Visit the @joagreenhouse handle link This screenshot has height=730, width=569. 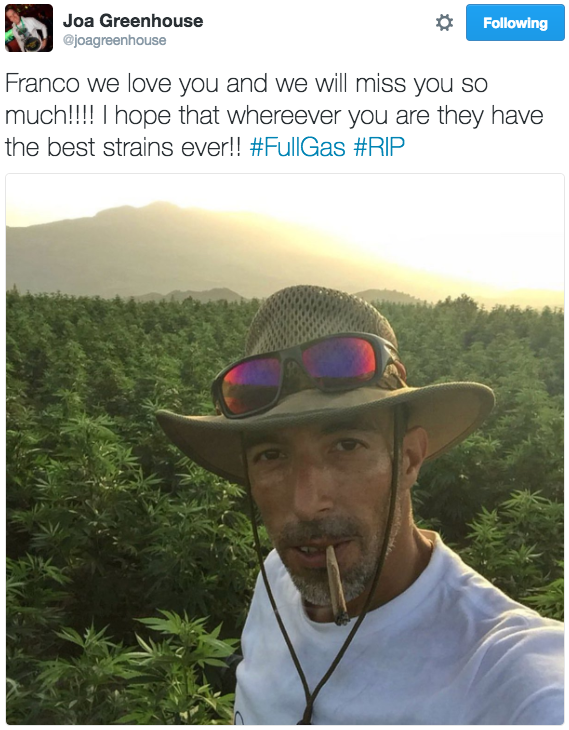[115, 41]
